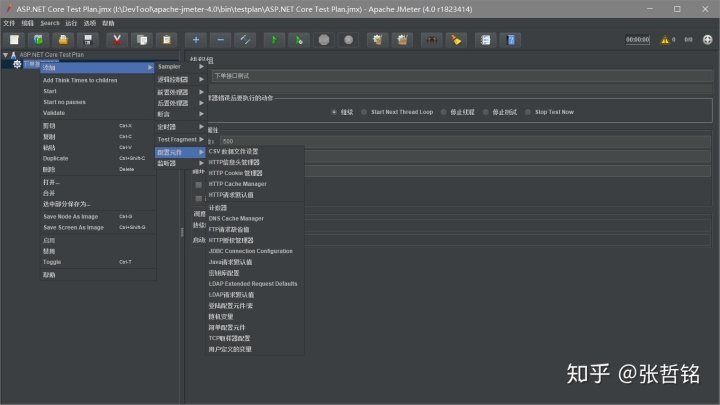Viewport: 720px width, 405px height.
Task: Select the 继续 radio button
Action: tap(334, 112)
